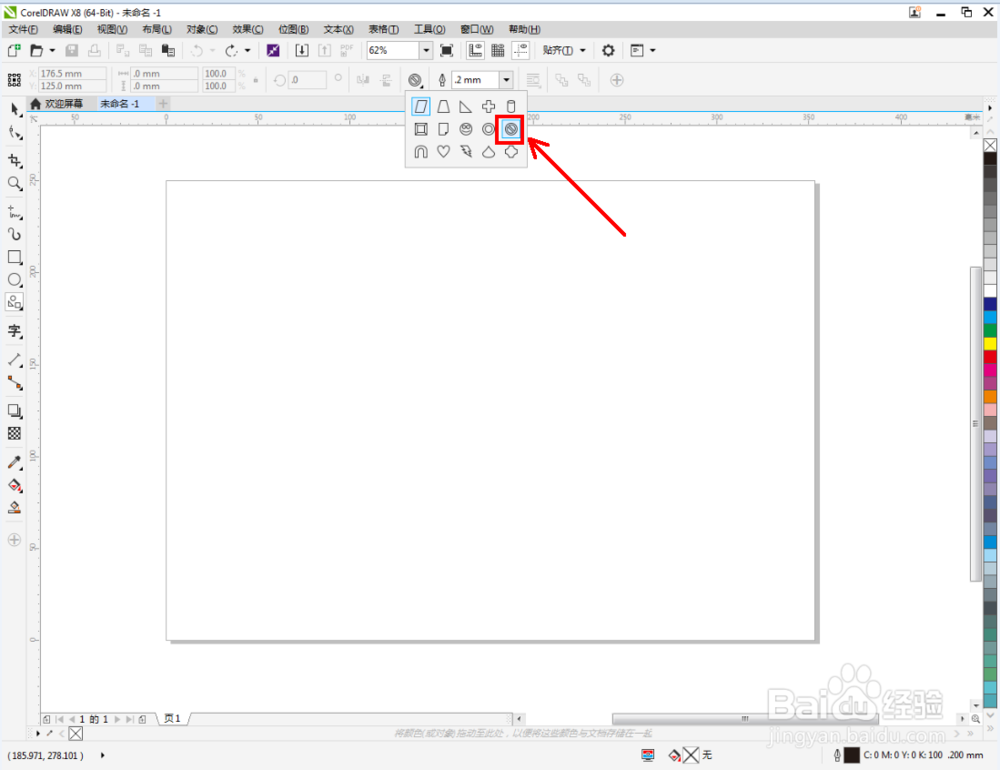
Task: Select the Transparency tool
Action: 15,434
